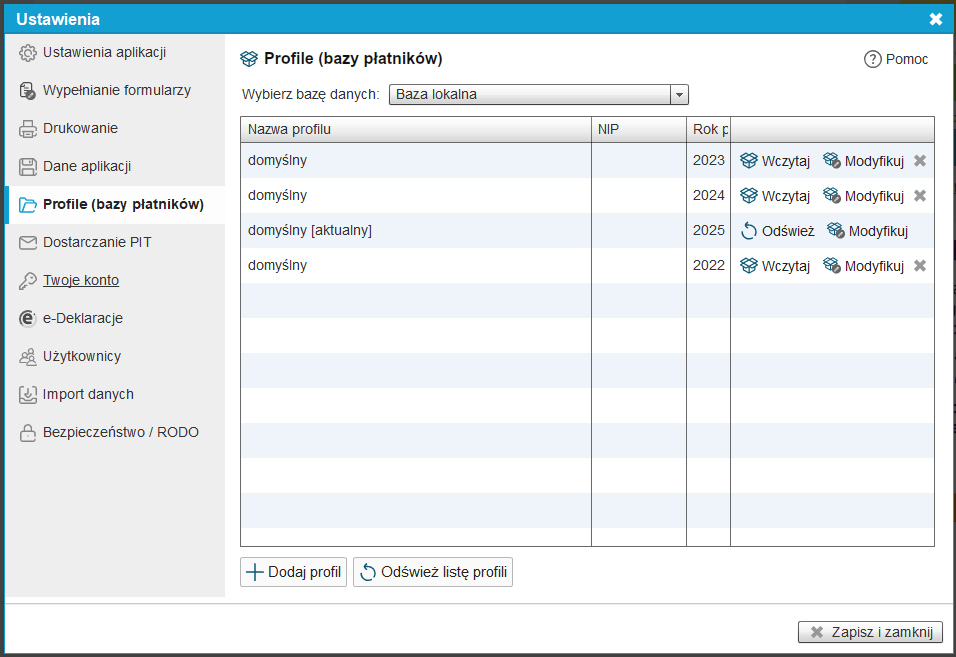This screenshot has width=956, height=657.
Task: Select e-Deklaracje in the sidebar
Action: (x=82, y=318)
